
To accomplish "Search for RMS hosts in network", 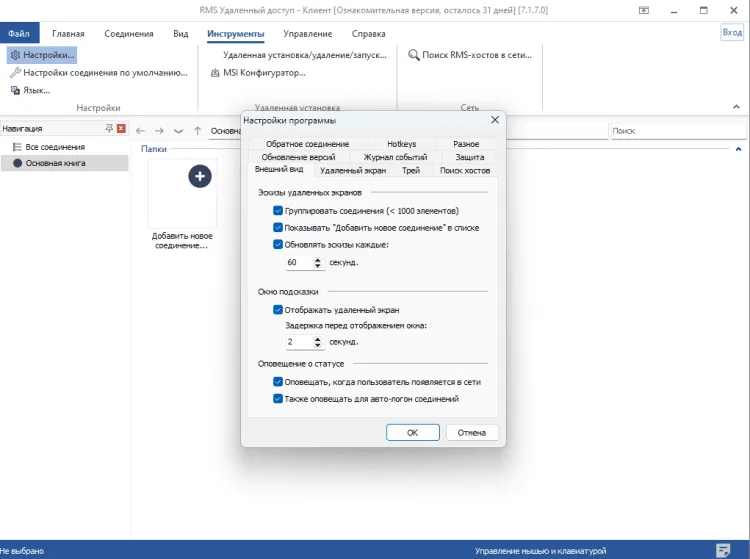I will click(x=470, y=55).
